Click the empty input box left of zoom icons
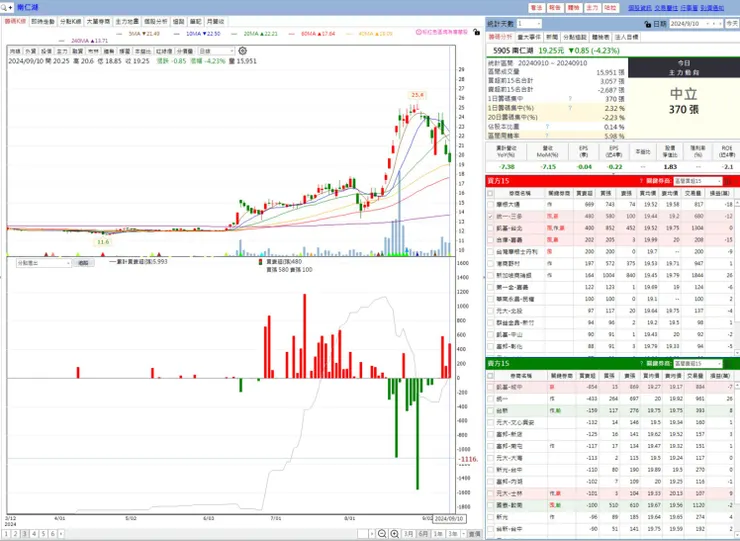 [363, 534]
